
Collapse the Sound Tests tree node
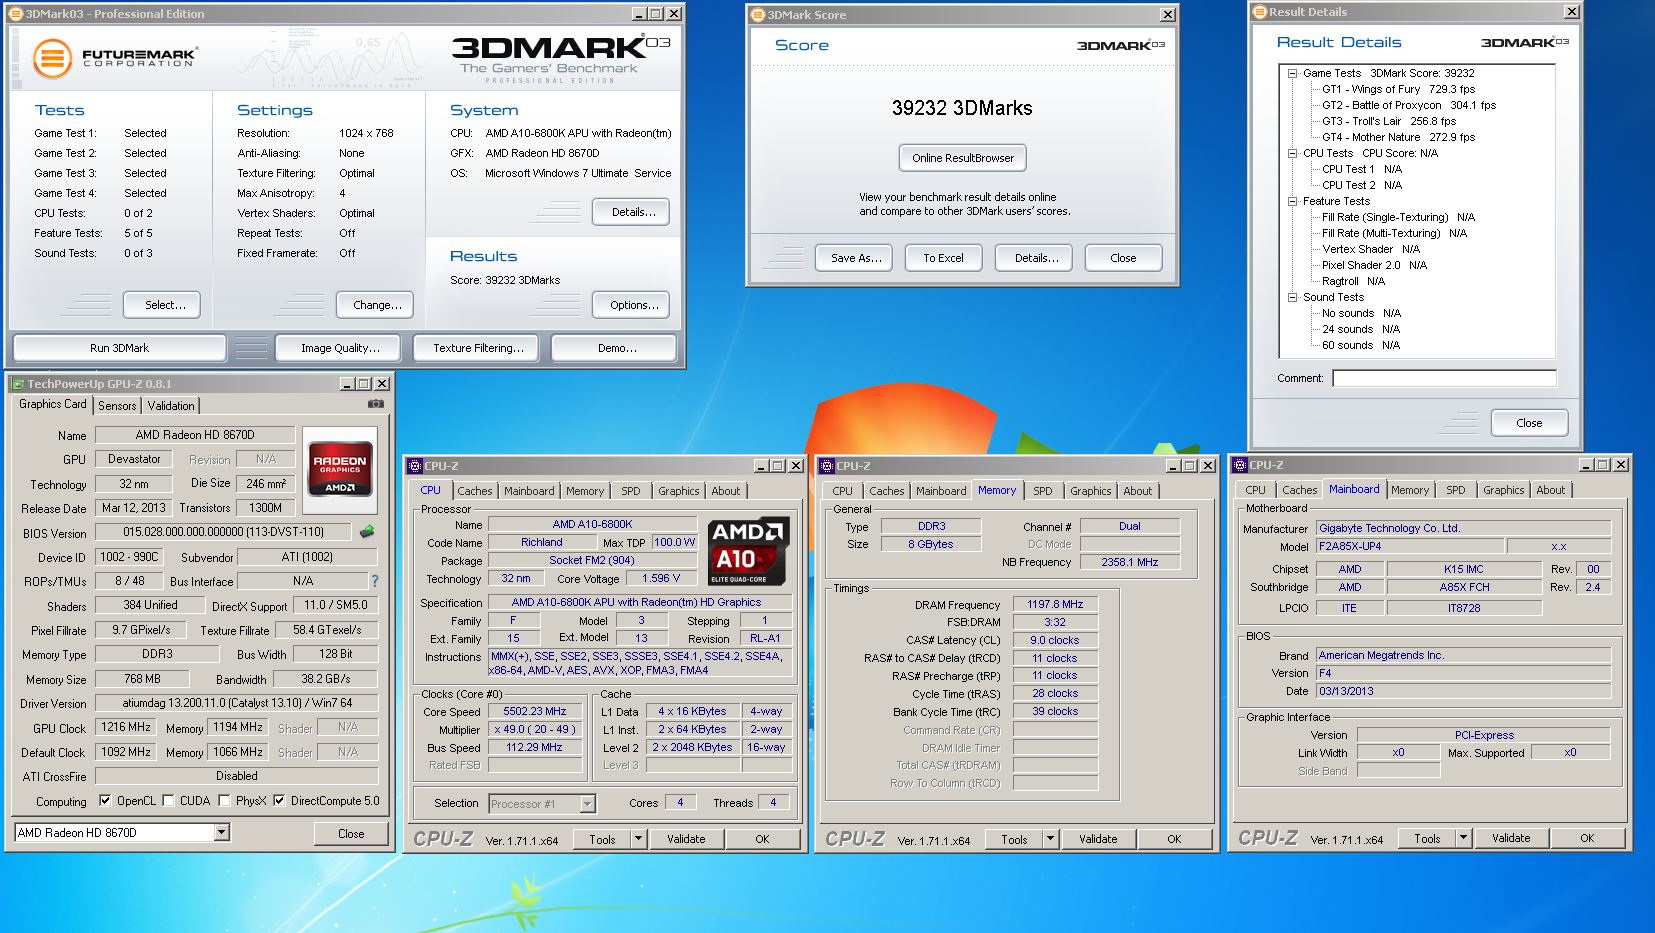[x=1292, y=297]
